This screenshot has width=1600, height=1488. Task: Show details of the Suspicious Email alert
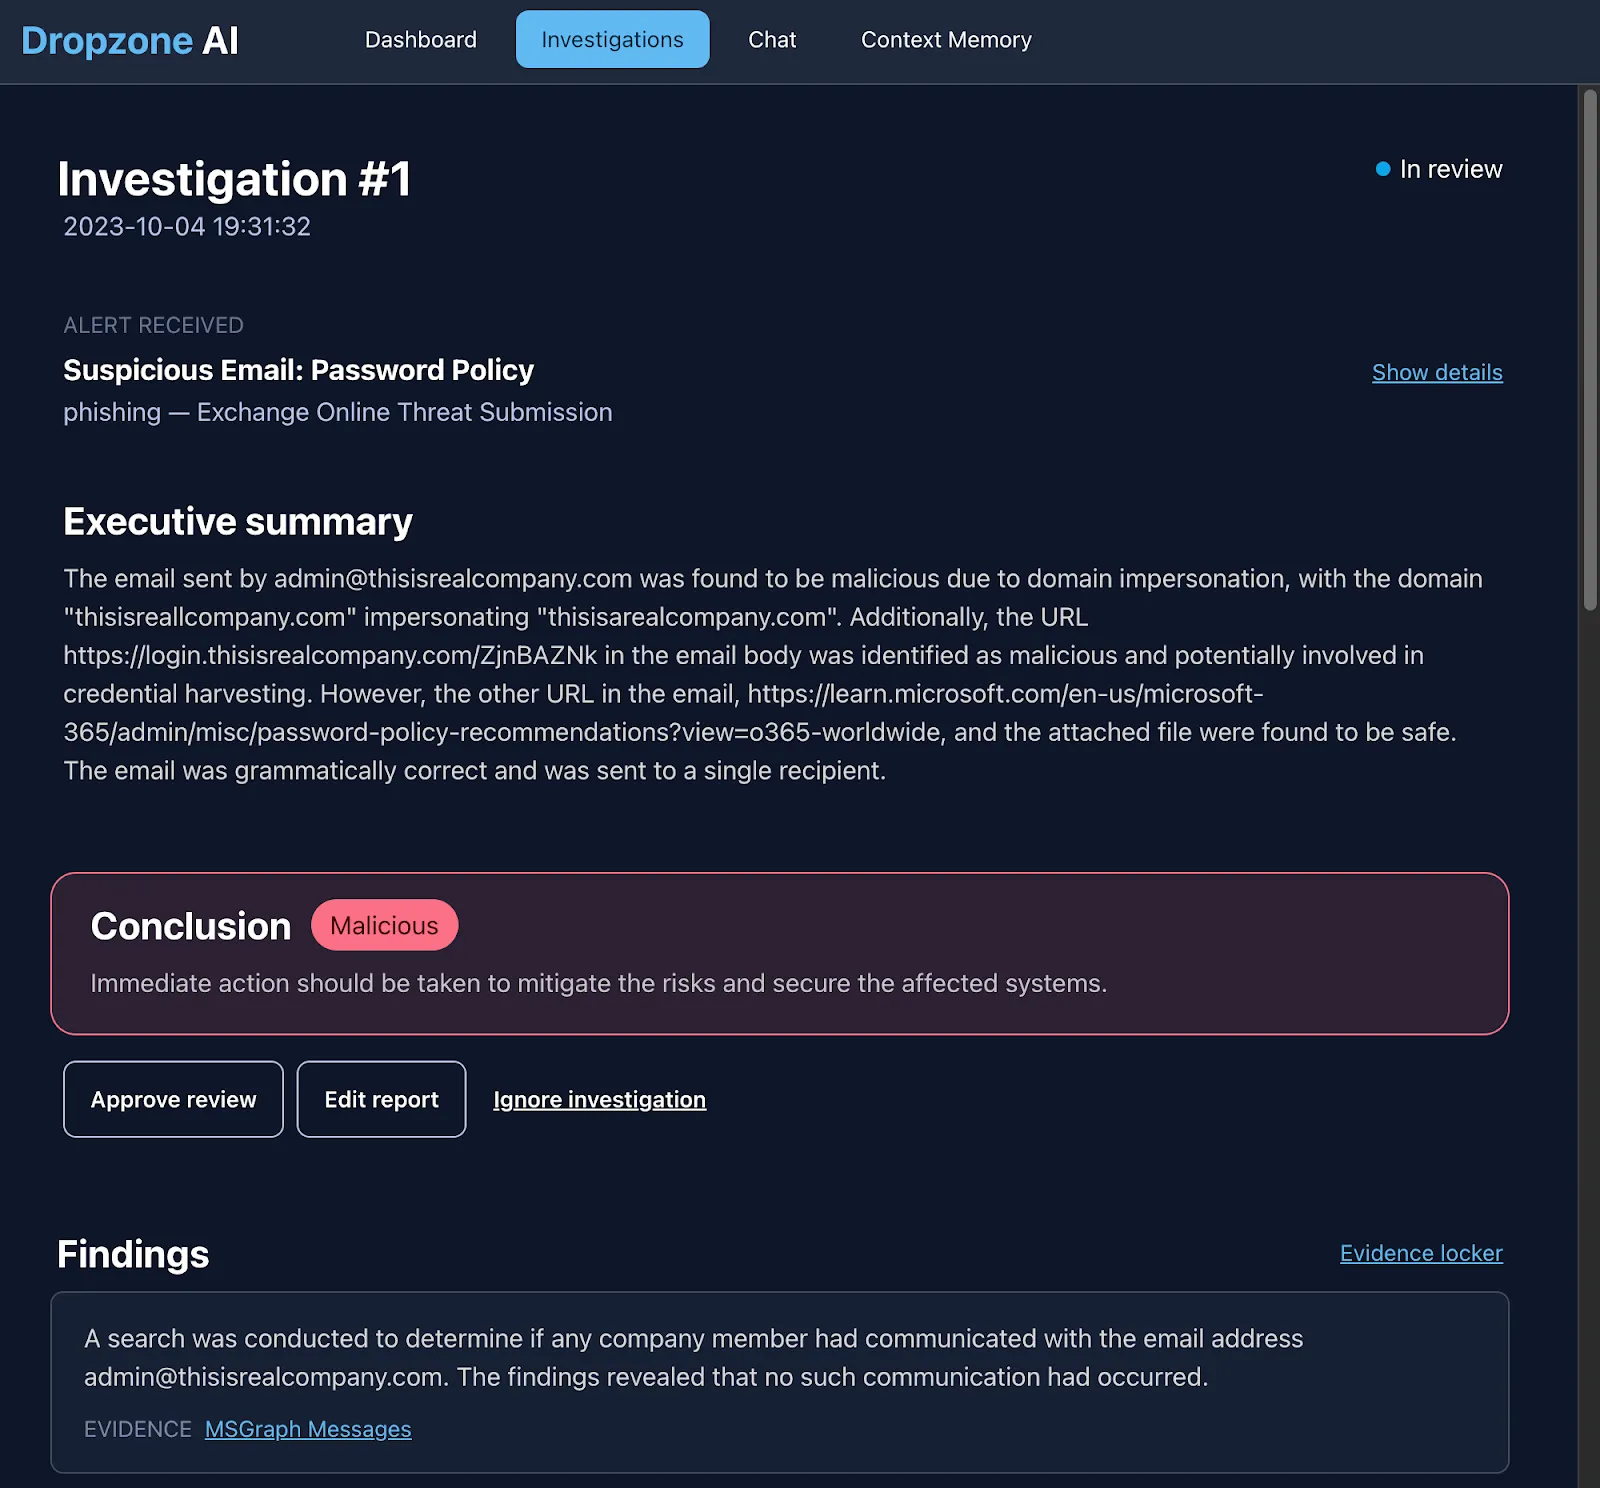[x=1437, y=372]
